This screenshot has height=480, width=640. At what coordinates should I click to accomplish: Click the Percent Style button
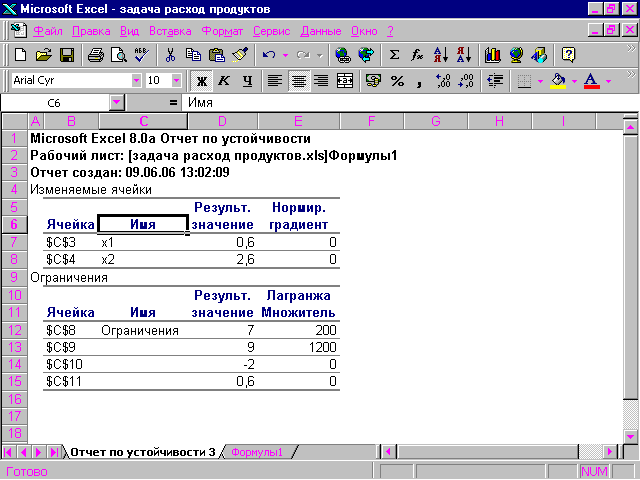[397, 80]
